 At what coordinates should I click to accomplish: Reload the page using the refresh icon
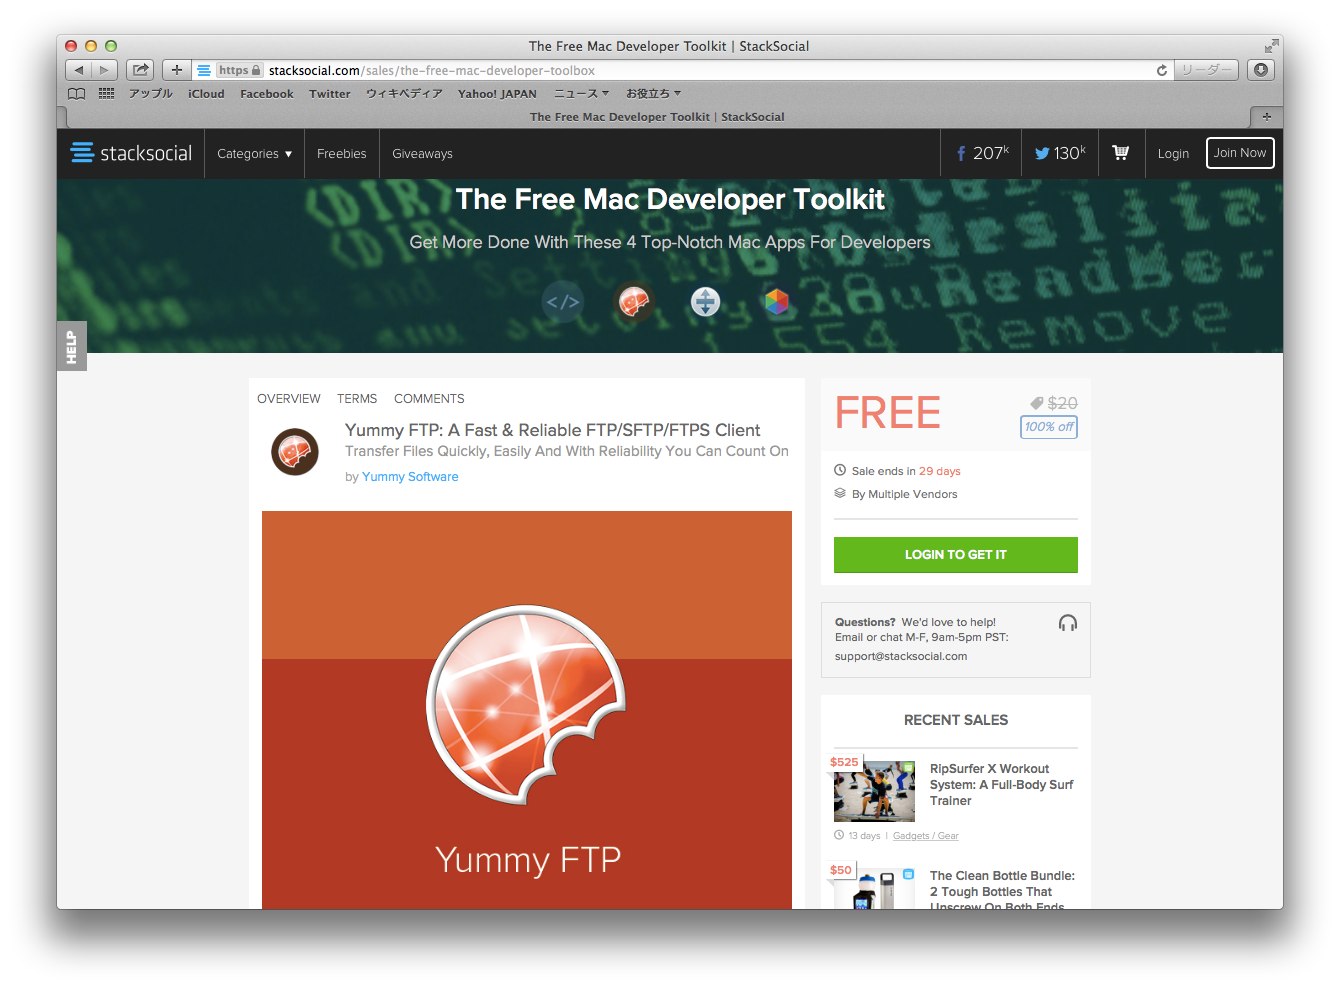(x=1161, y=70)
